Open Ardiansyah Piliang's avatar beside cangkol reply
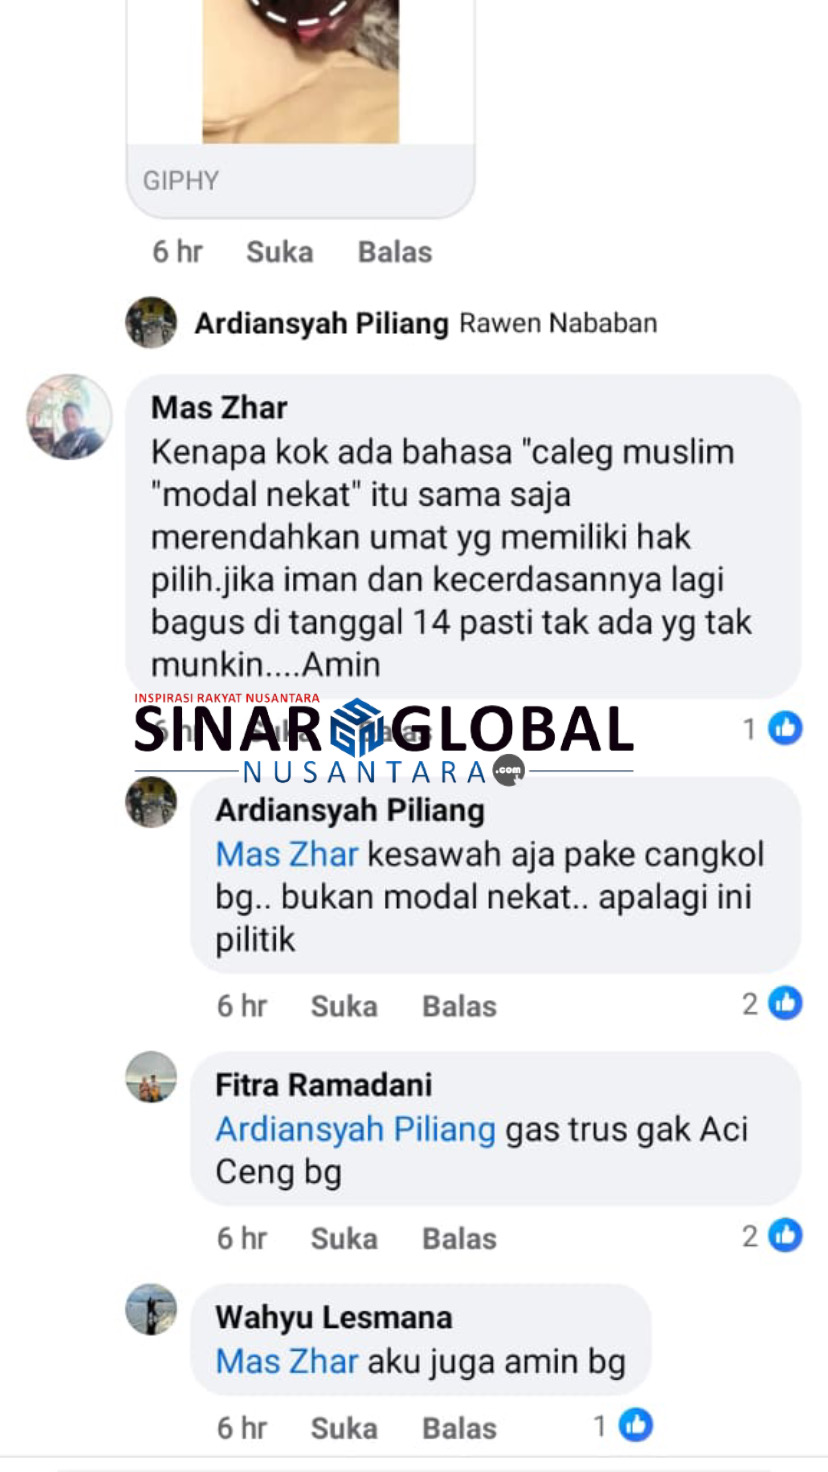This screenshot has height=1472, width=828. [x=151, y=802]
